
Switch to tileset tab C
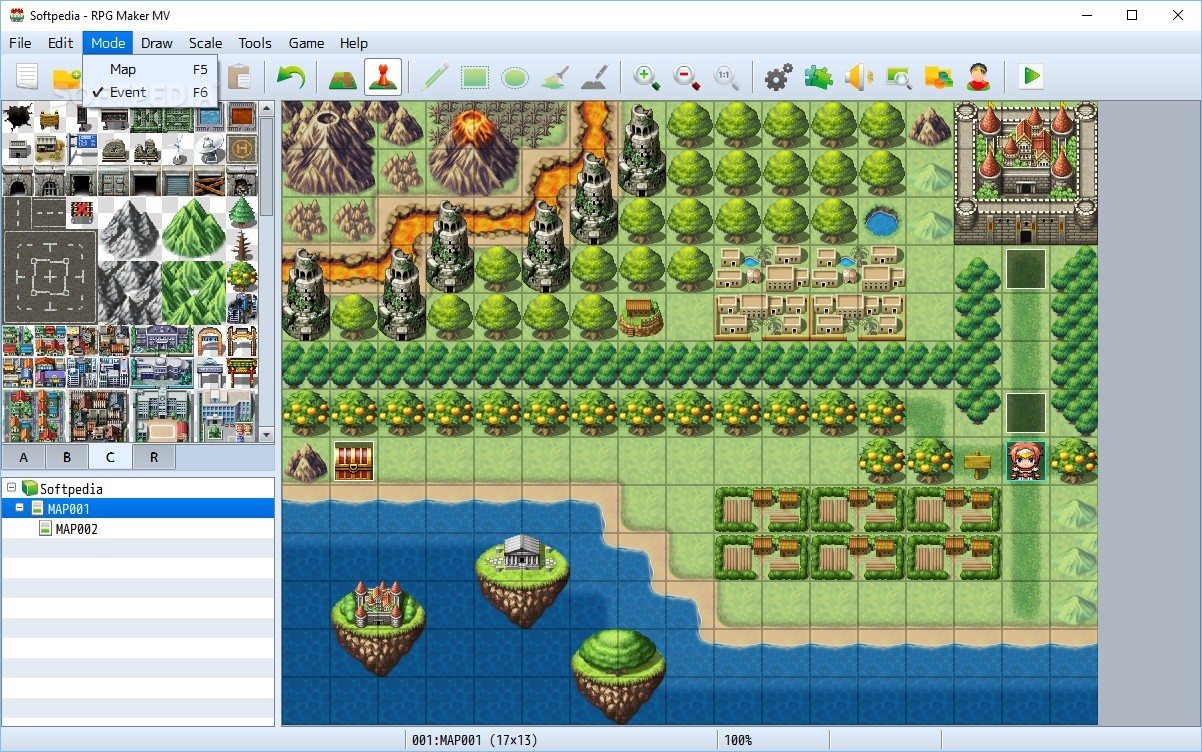pos(110,458)
